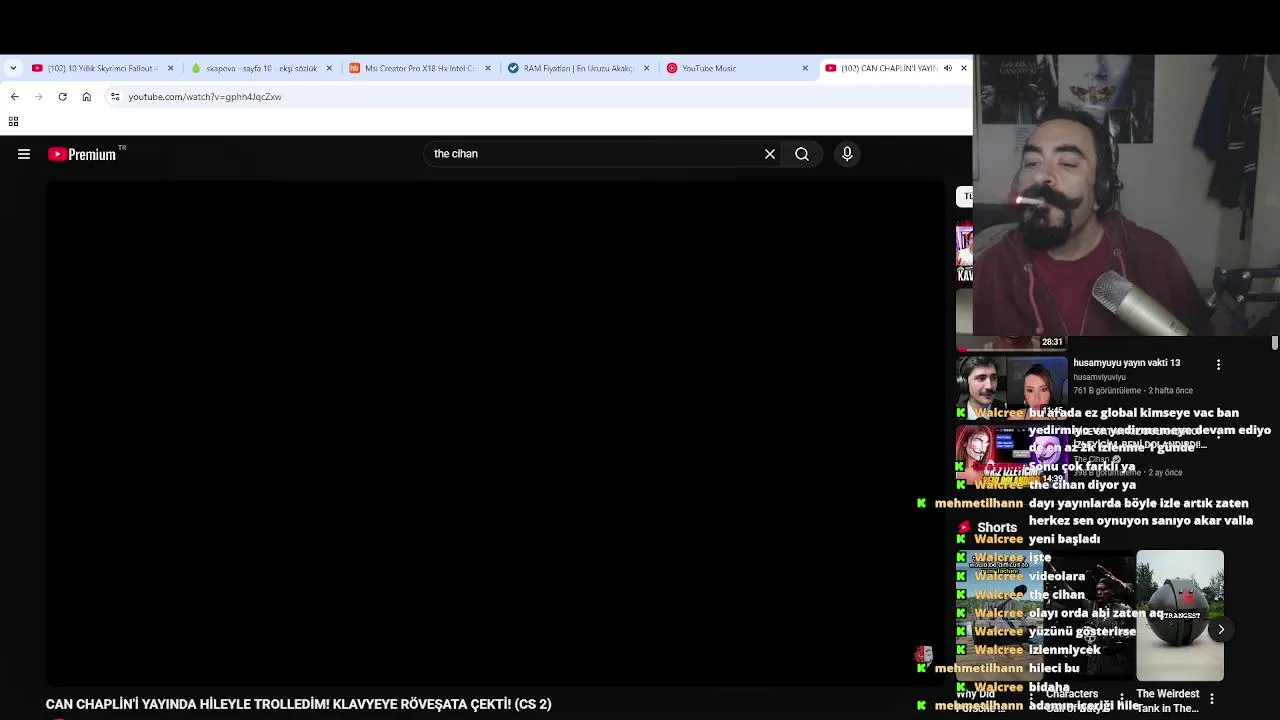Open the YouTube guide hamburger menu
1280x720 pixels.
point(24,154)
